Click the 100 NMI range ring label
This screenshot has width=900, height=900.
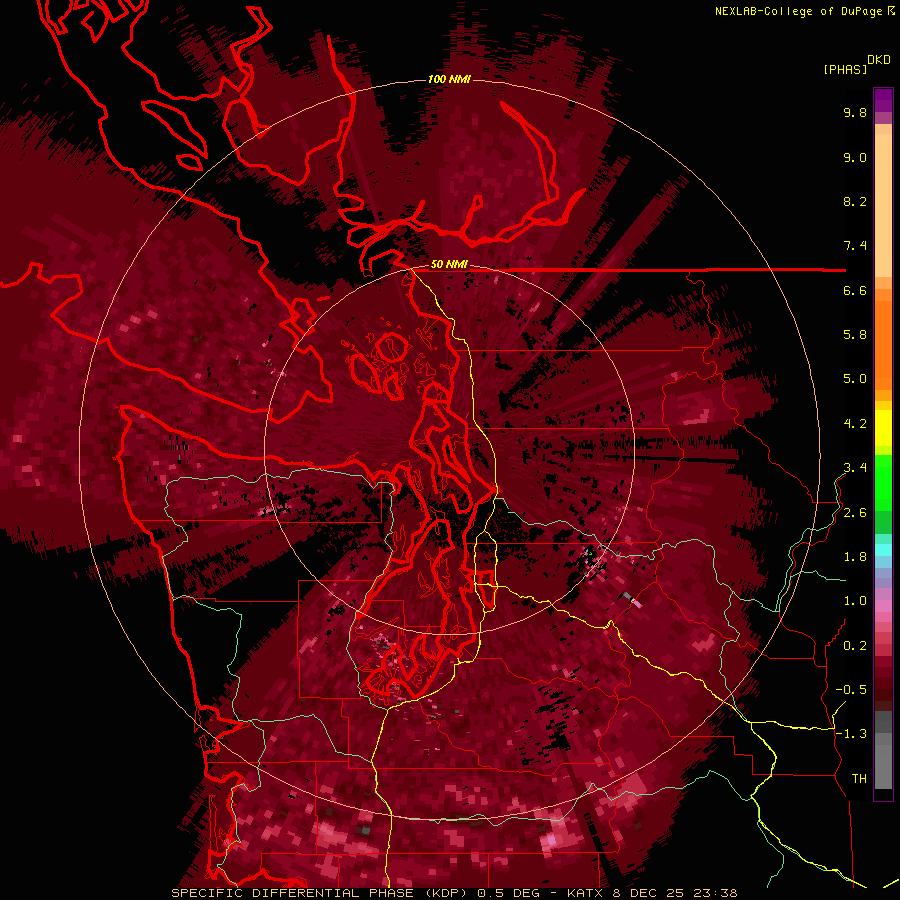point(449,79)
